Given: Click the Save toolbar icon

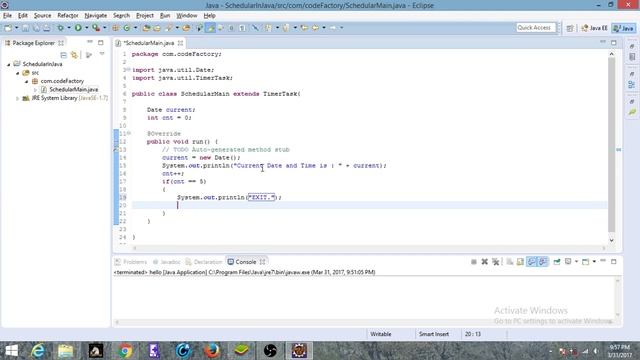Looking at the screenshot, I should [25, 28].
